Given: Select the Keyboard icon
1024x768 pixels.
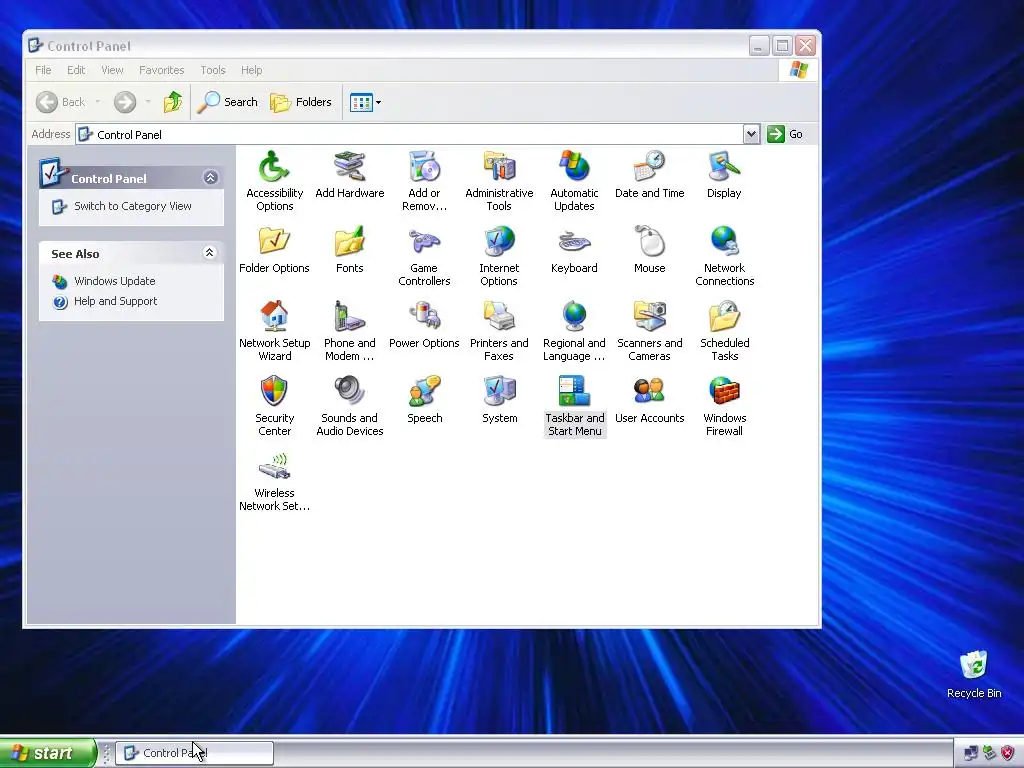Looking at the screenshot, I should [x=574, y=249].
